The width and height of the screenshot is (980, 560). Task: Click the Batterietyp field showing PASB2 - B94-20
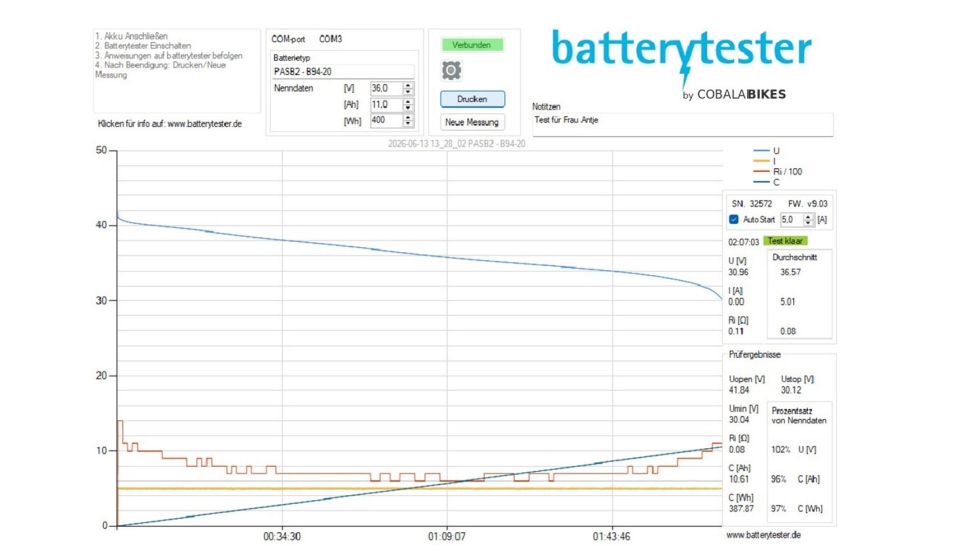click(x=342, y=71)
